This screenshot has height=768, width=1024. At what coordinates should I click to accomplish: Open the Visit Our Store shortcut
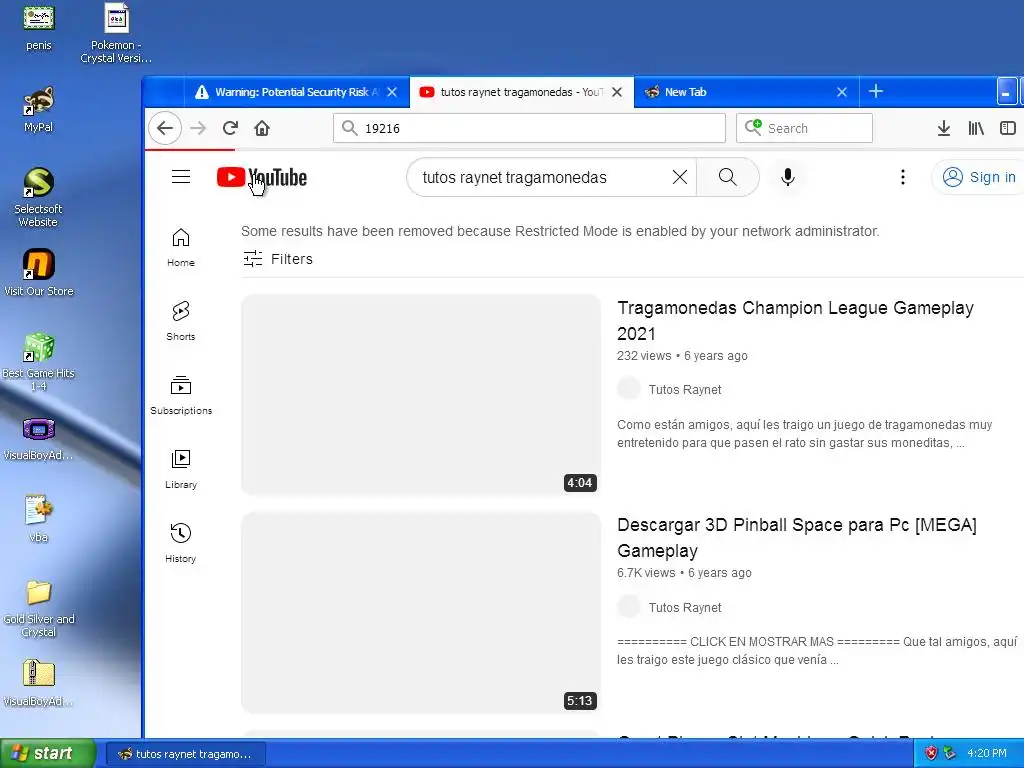[x=39, y=272]
